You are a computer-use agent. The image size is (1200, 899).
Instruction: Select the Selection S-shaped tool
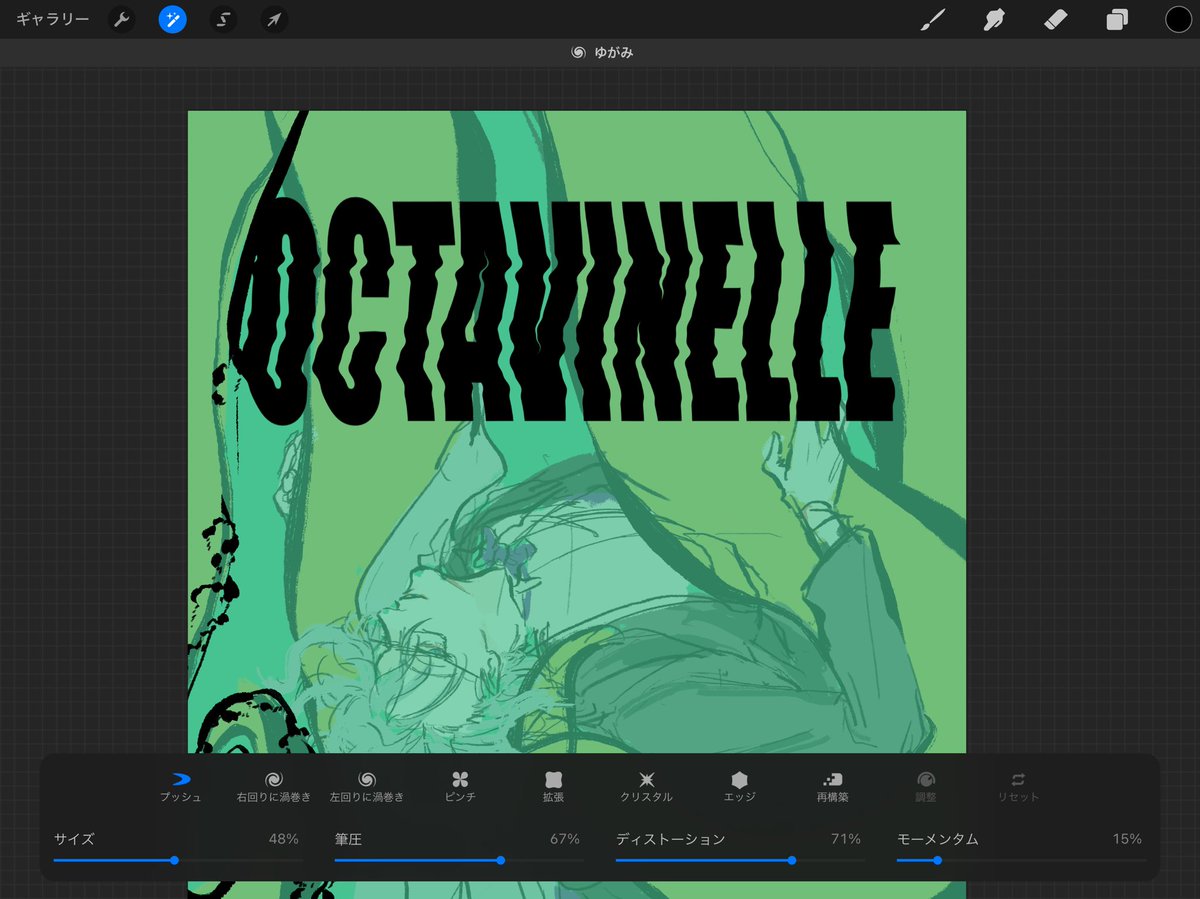click(224, 20)
